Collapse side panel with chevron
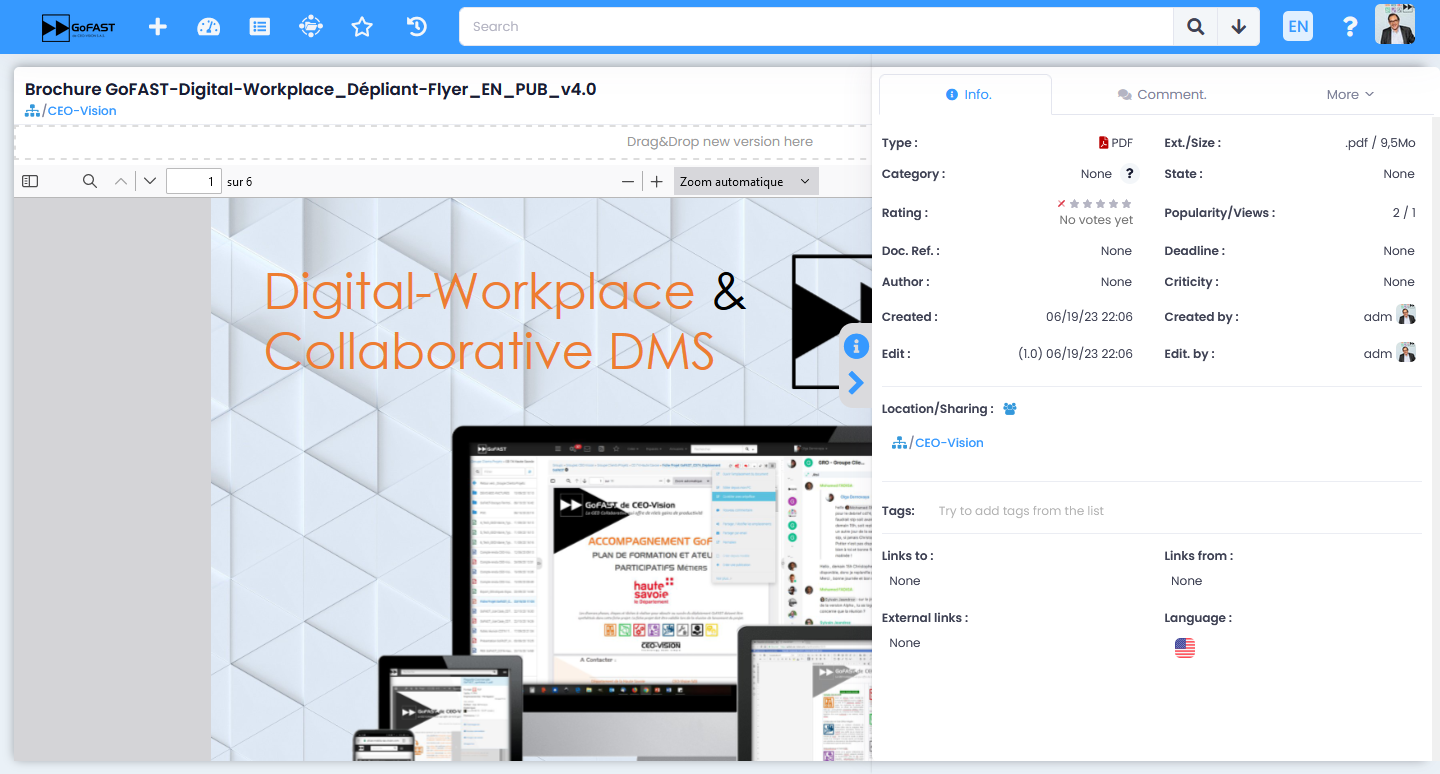1440x774 pixels. (856, 383)
